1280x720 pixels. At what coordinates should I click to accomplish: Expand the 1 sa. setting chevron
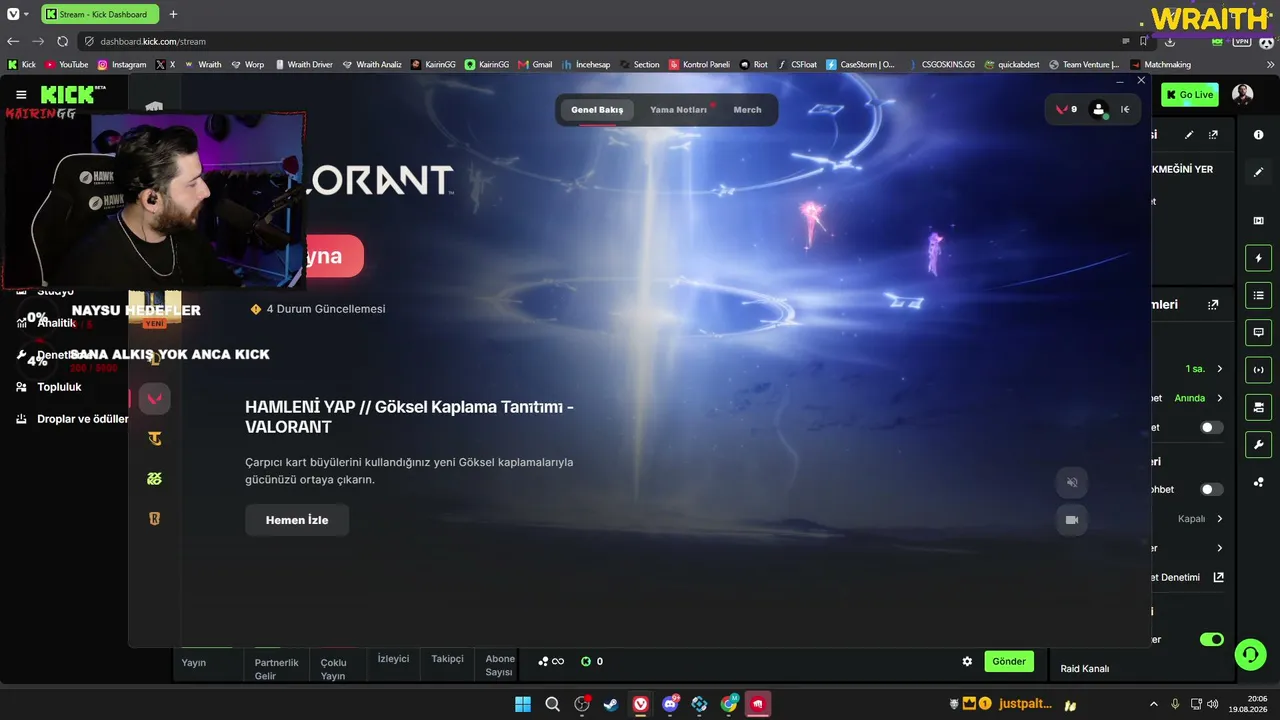pyautogui.click(x=1219, y=369)
